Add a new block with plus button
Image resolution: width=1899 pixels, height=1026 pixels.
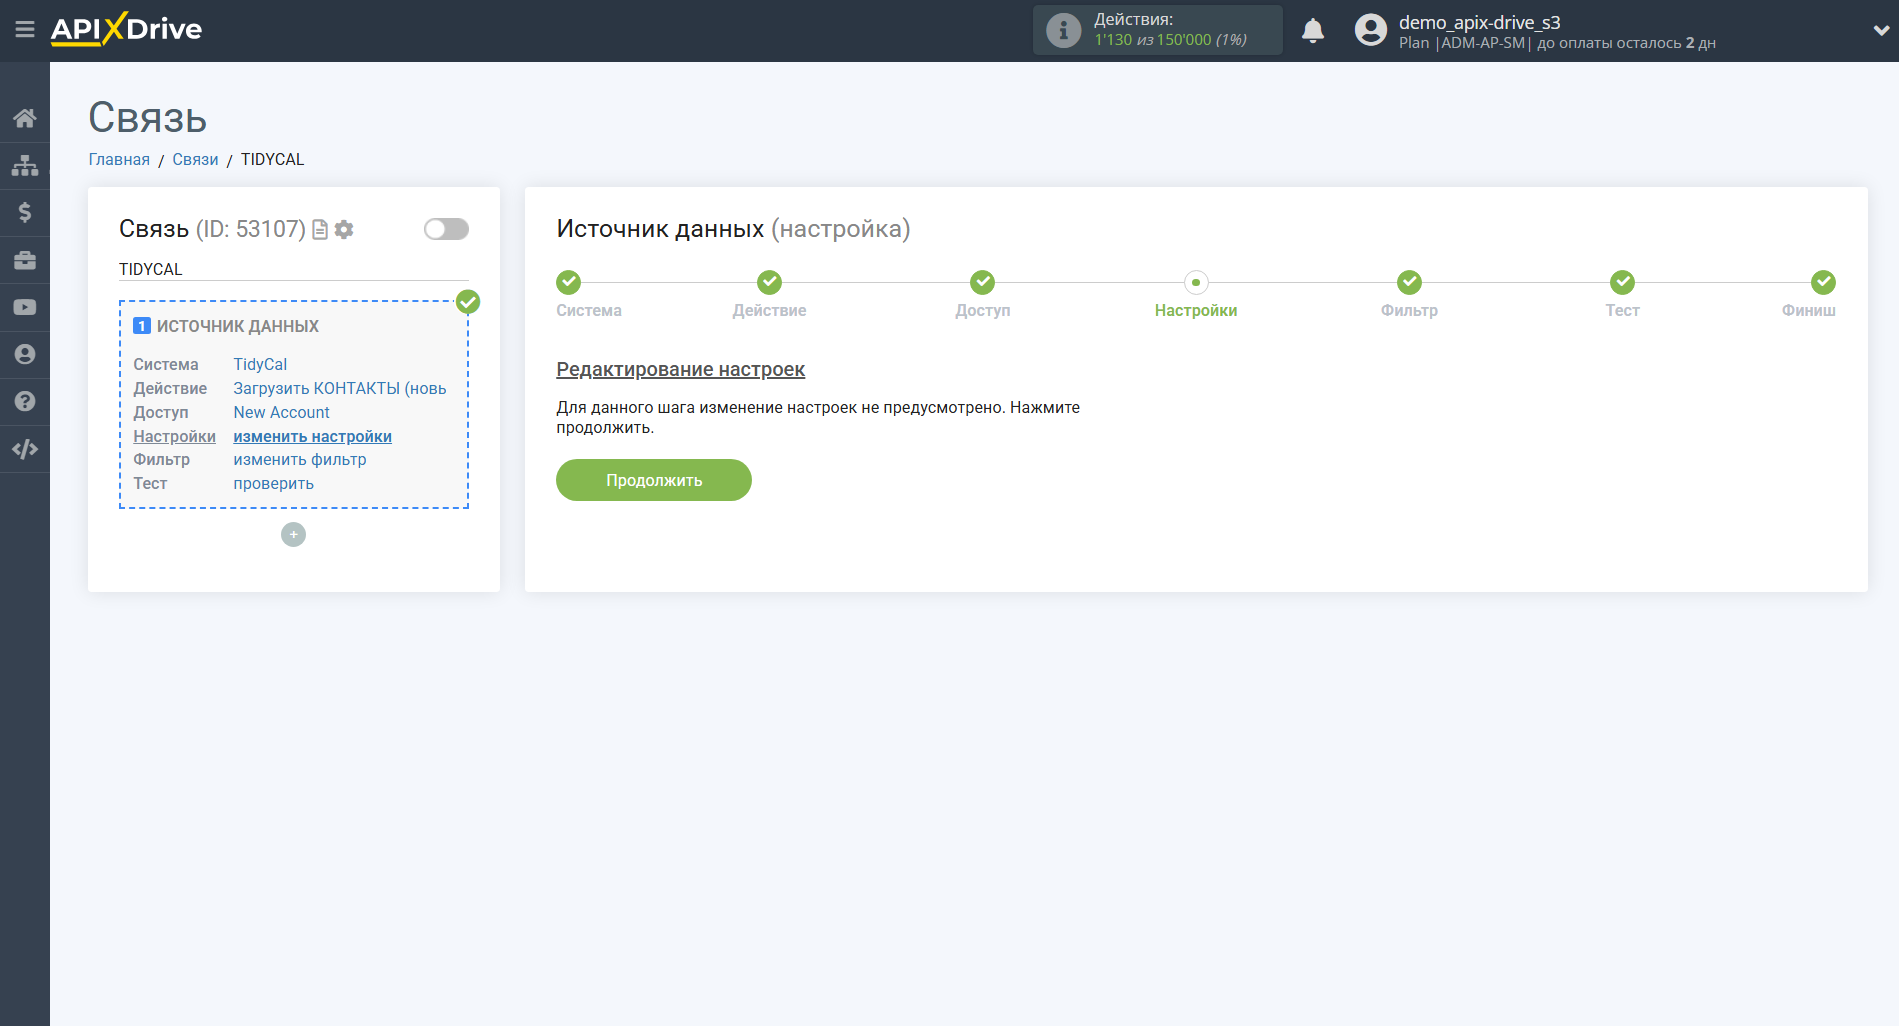click(x=293, y=535)
